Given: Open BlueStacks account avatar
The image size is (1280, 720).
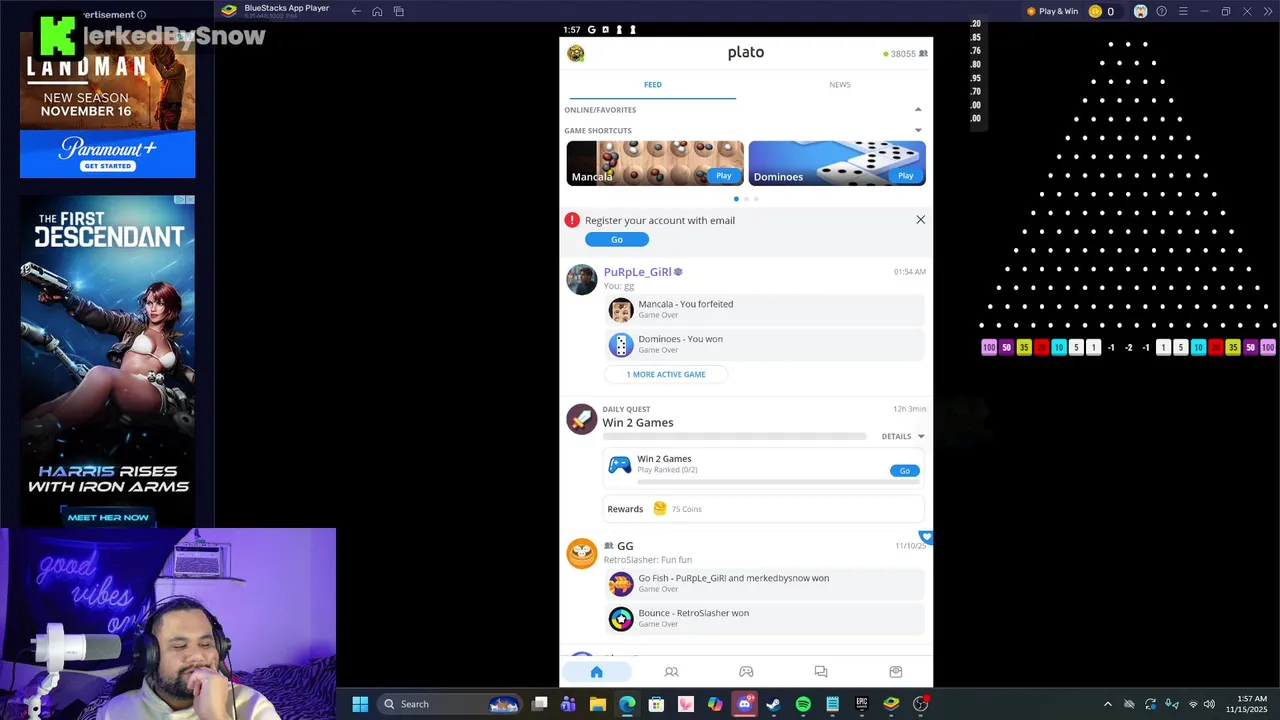Looking at the screenshot, I should (1140, 11).
